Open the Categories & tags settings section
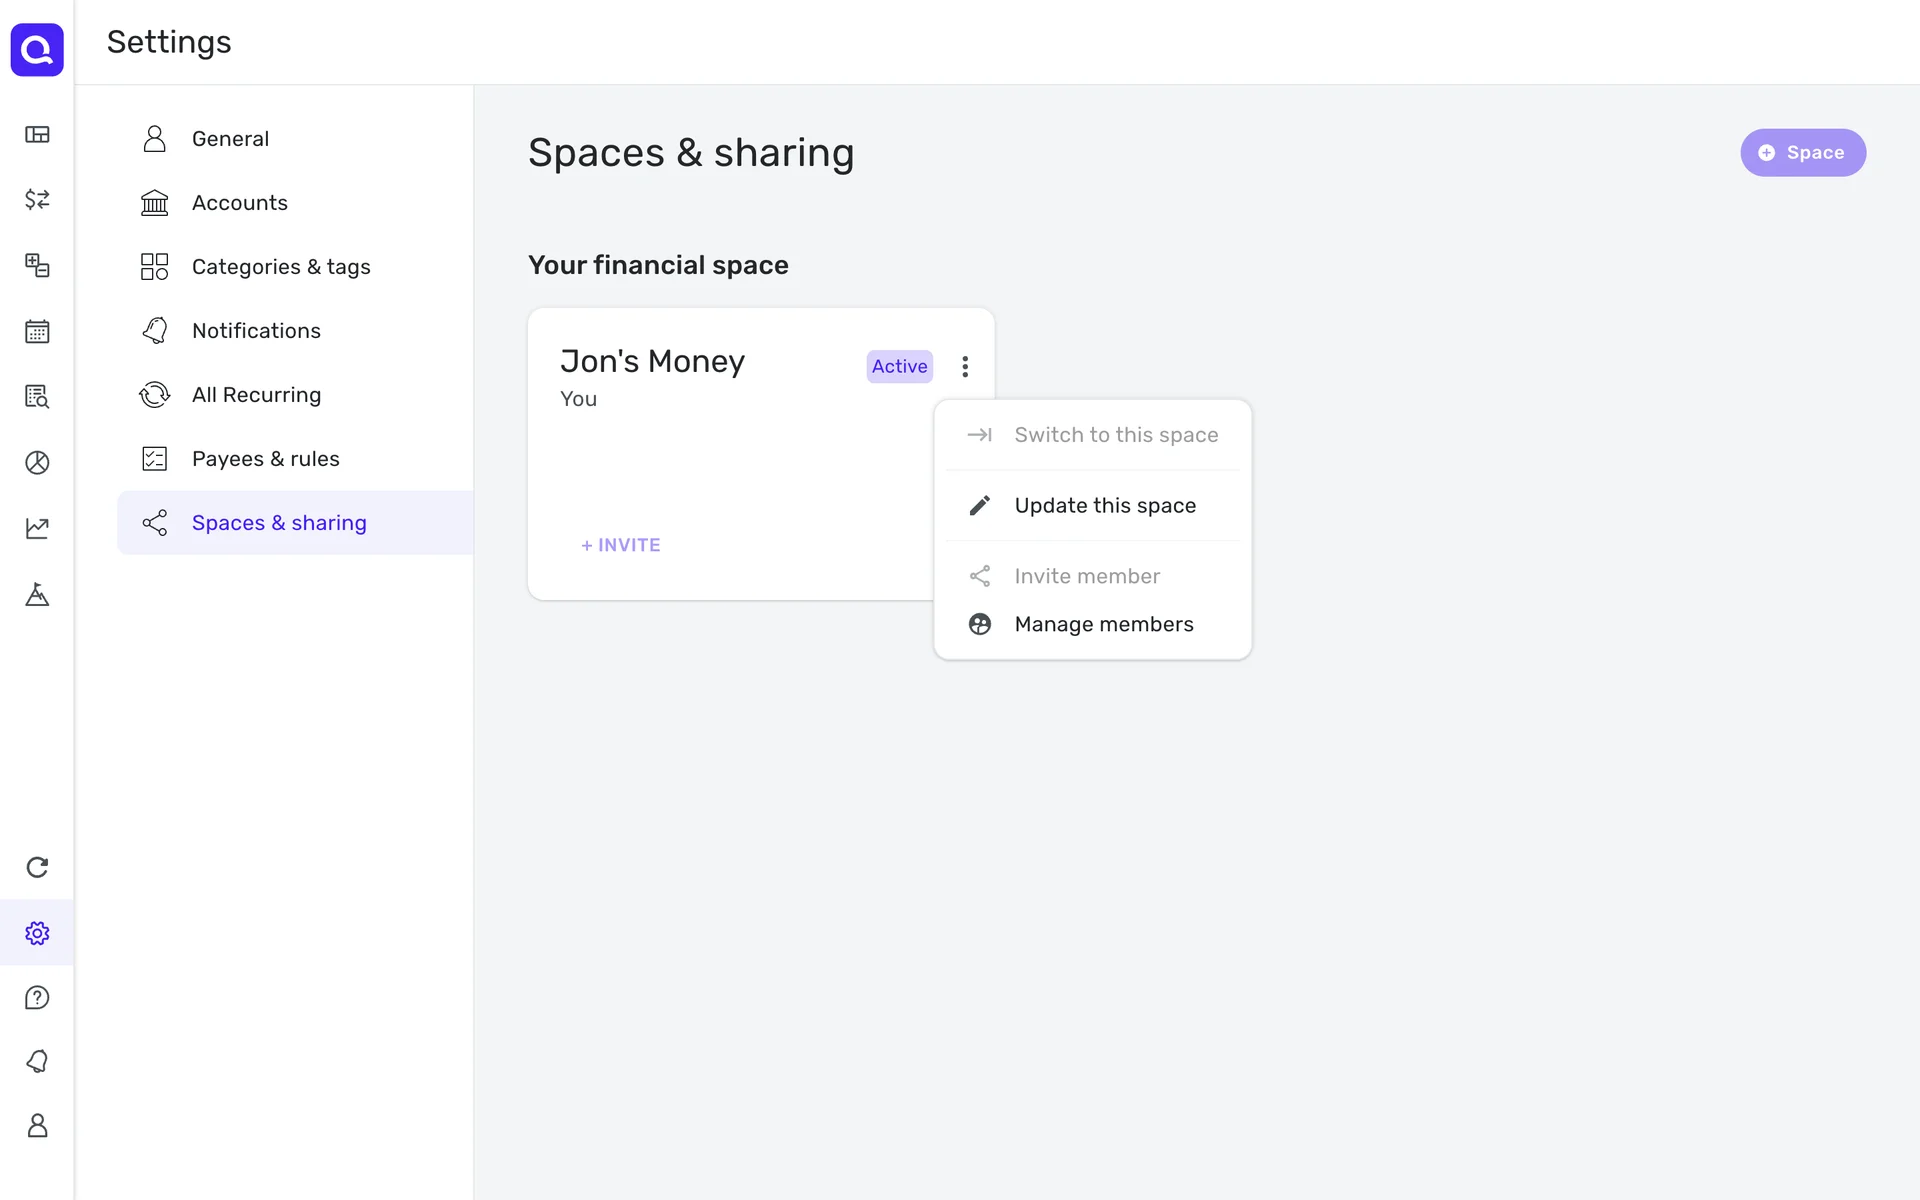Screen dimensions: 1920x1200 (280, 267)
